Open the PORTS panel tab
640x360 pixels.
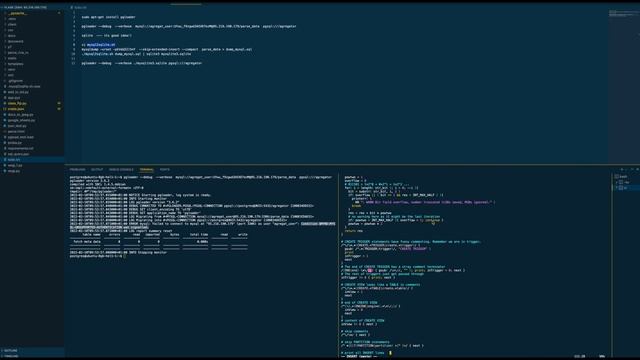(x=165, y=169)
